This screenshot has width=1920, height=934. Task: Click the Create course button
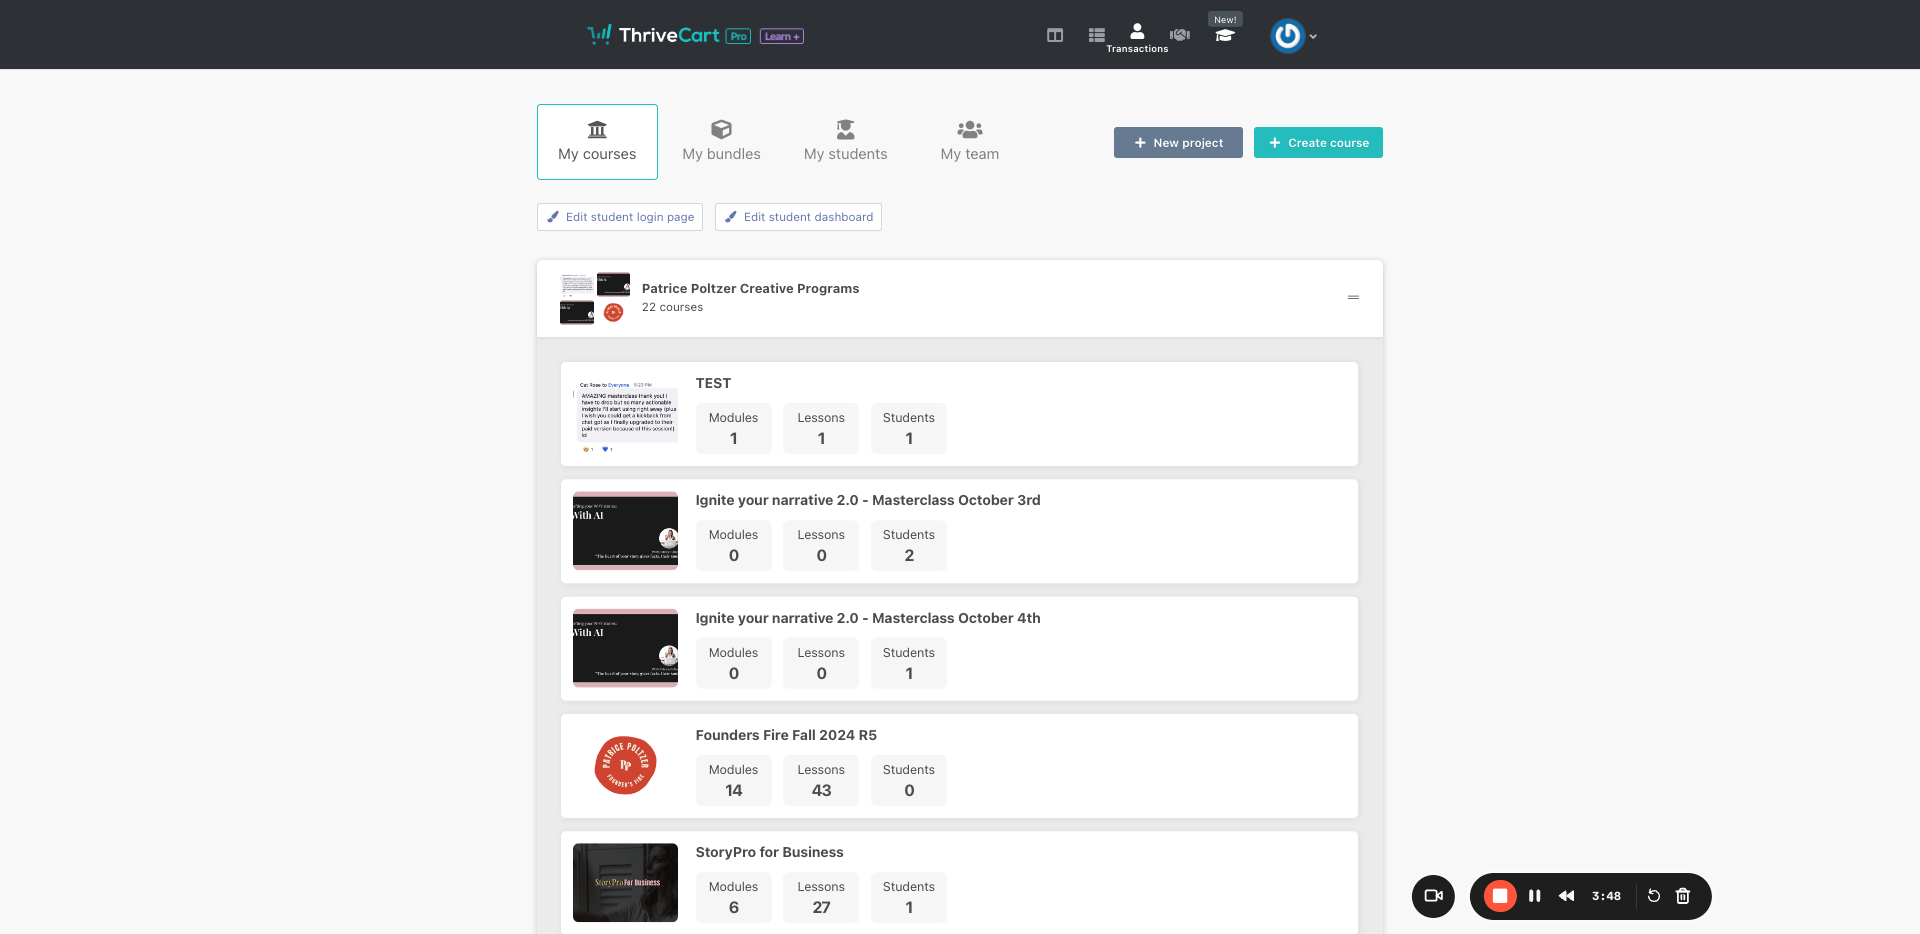click(x=1318, y=142)
